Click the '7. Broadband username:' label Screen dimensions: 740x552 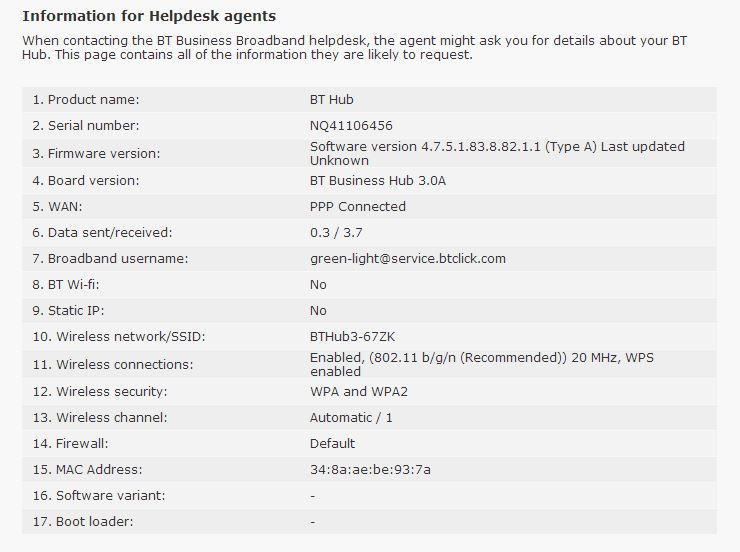[x=110, y=259]
